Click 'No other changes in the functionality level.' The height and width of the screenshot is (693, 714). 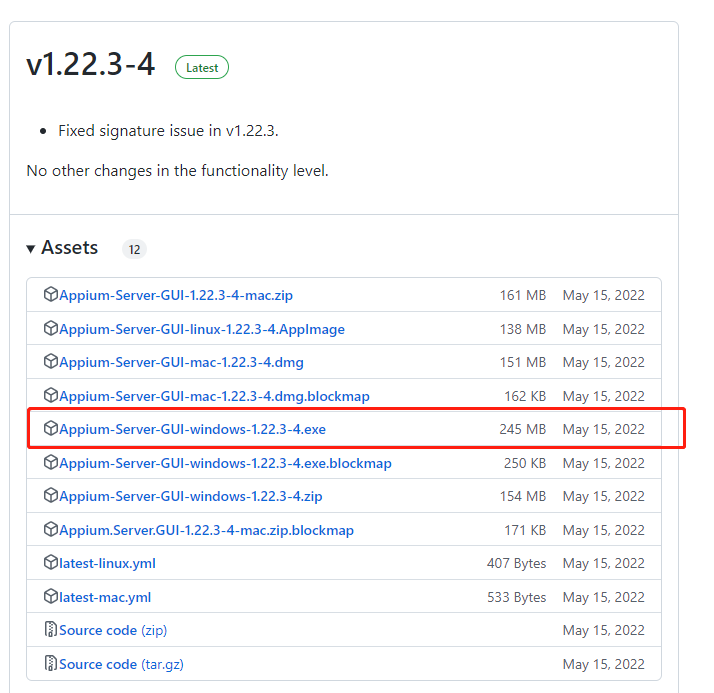(x=178, y=171)
